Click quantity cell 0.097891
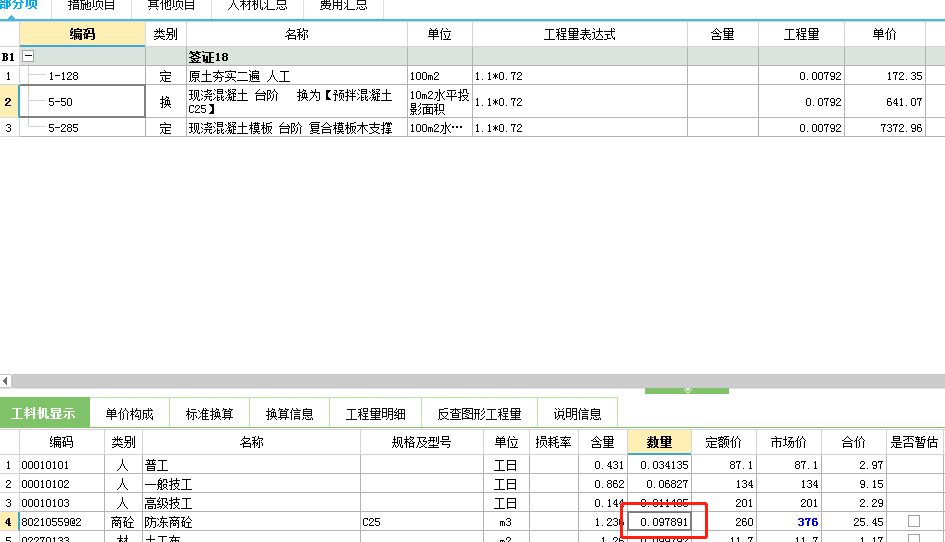 pyautogui.click(x=659, y=522)
